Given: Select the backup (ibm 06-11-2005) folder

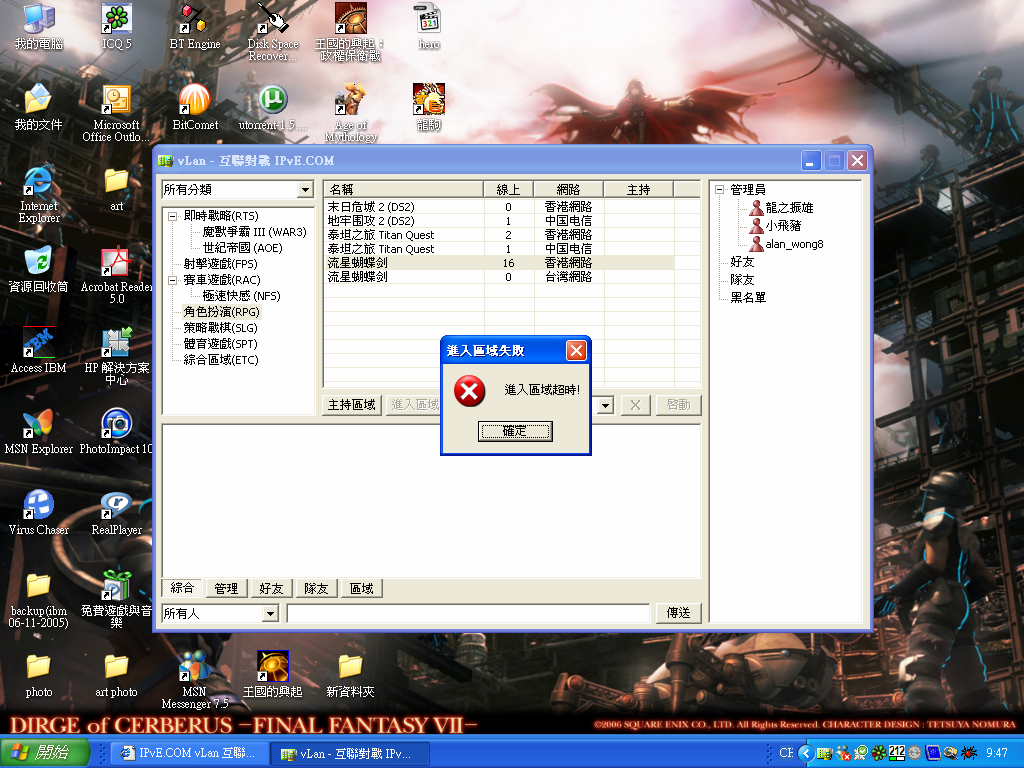Looking at the screenshot, I should click(39, 598).
